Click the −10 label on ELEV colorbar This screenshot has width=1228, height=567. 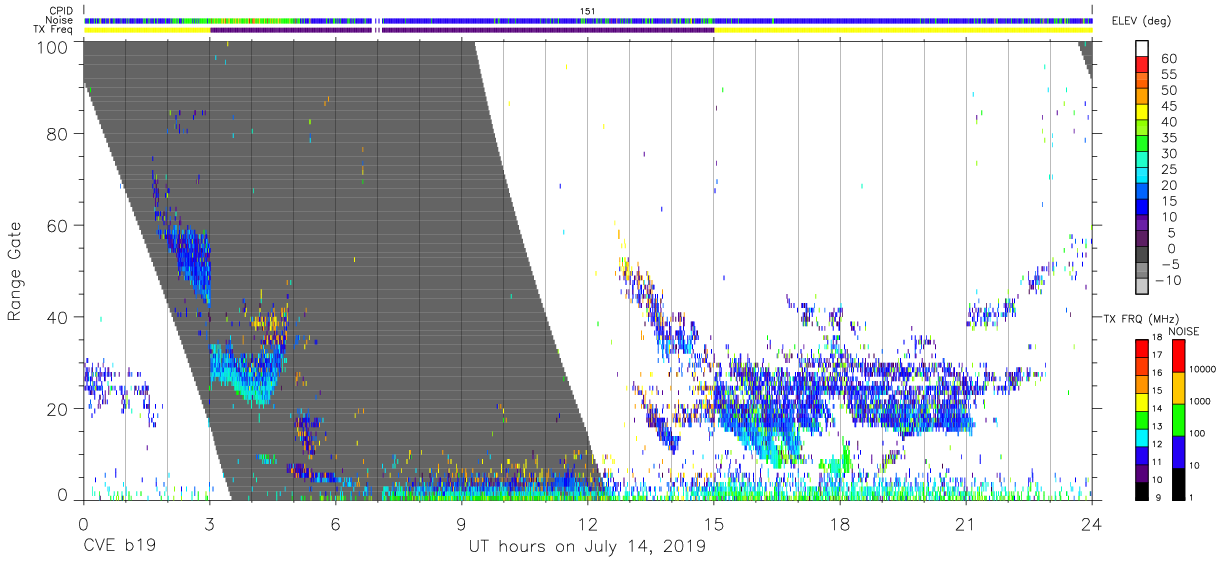(1168, 280)
